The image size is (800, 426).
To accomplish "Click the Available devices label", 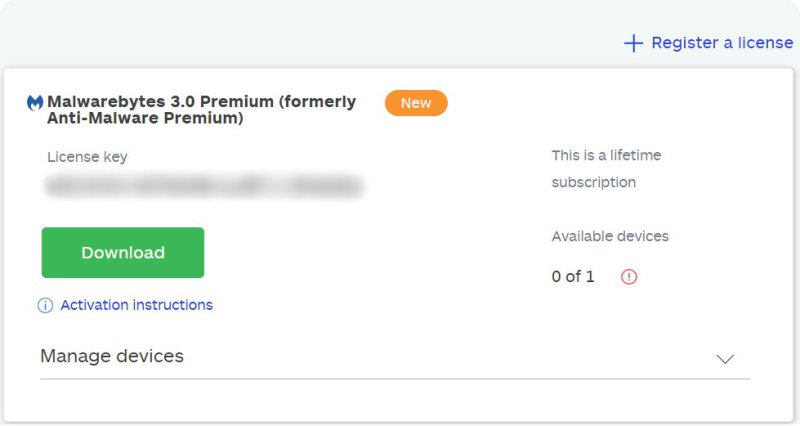I will pyautogui.click(x=610, y=237).
